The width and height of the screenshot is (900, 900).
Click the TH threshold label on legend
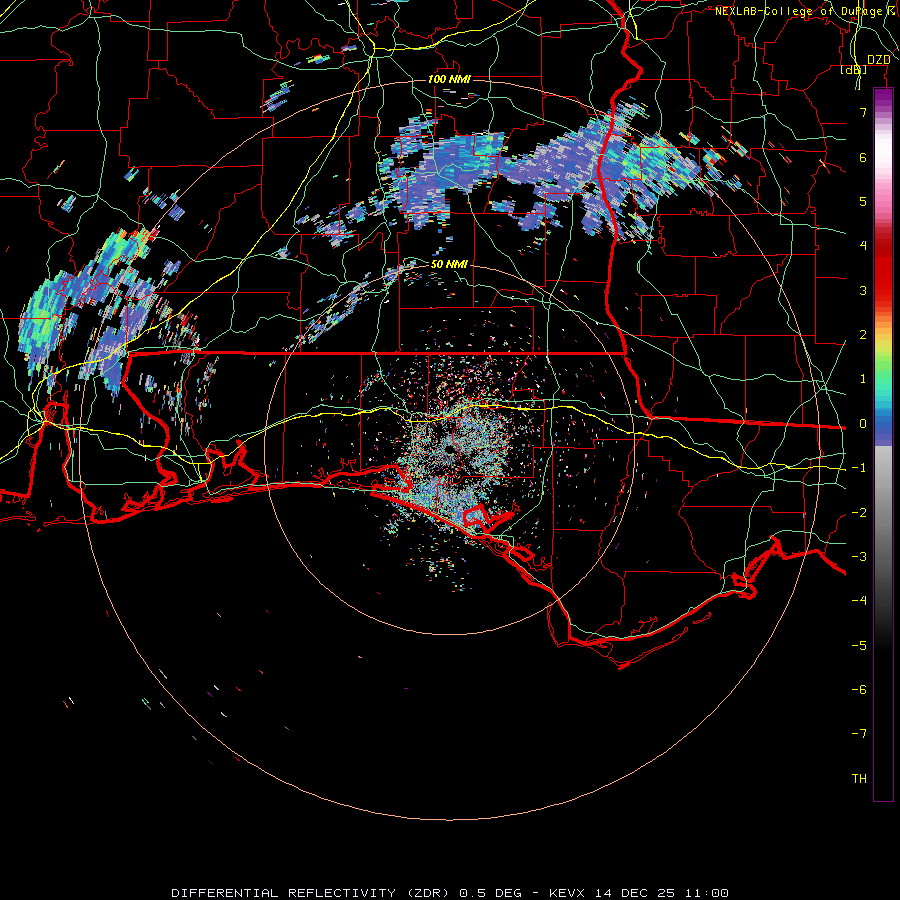(859, 779)
